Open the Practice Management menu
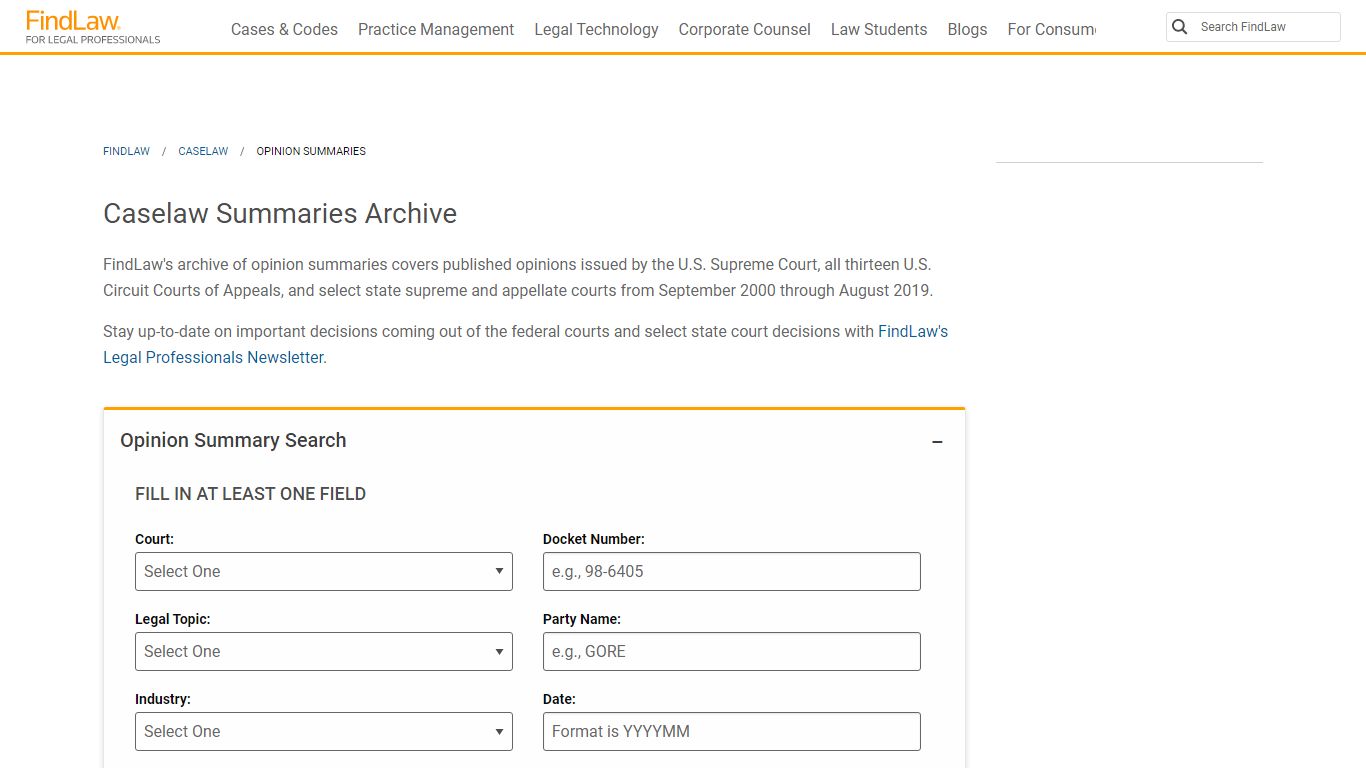Image resolution: width=1366 pixels, height=768 pixels. (436, 29)
